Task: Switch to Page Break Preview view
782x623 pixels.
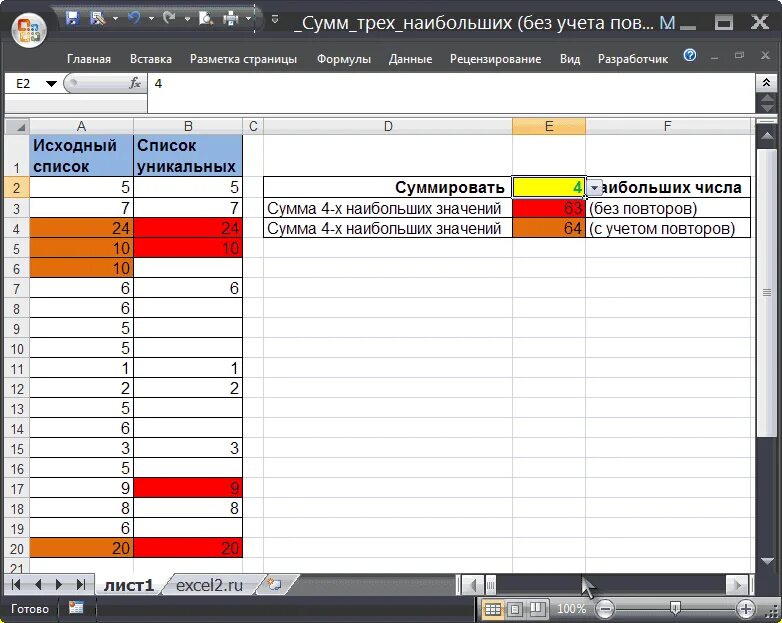Action: click(x=537, y=609)
